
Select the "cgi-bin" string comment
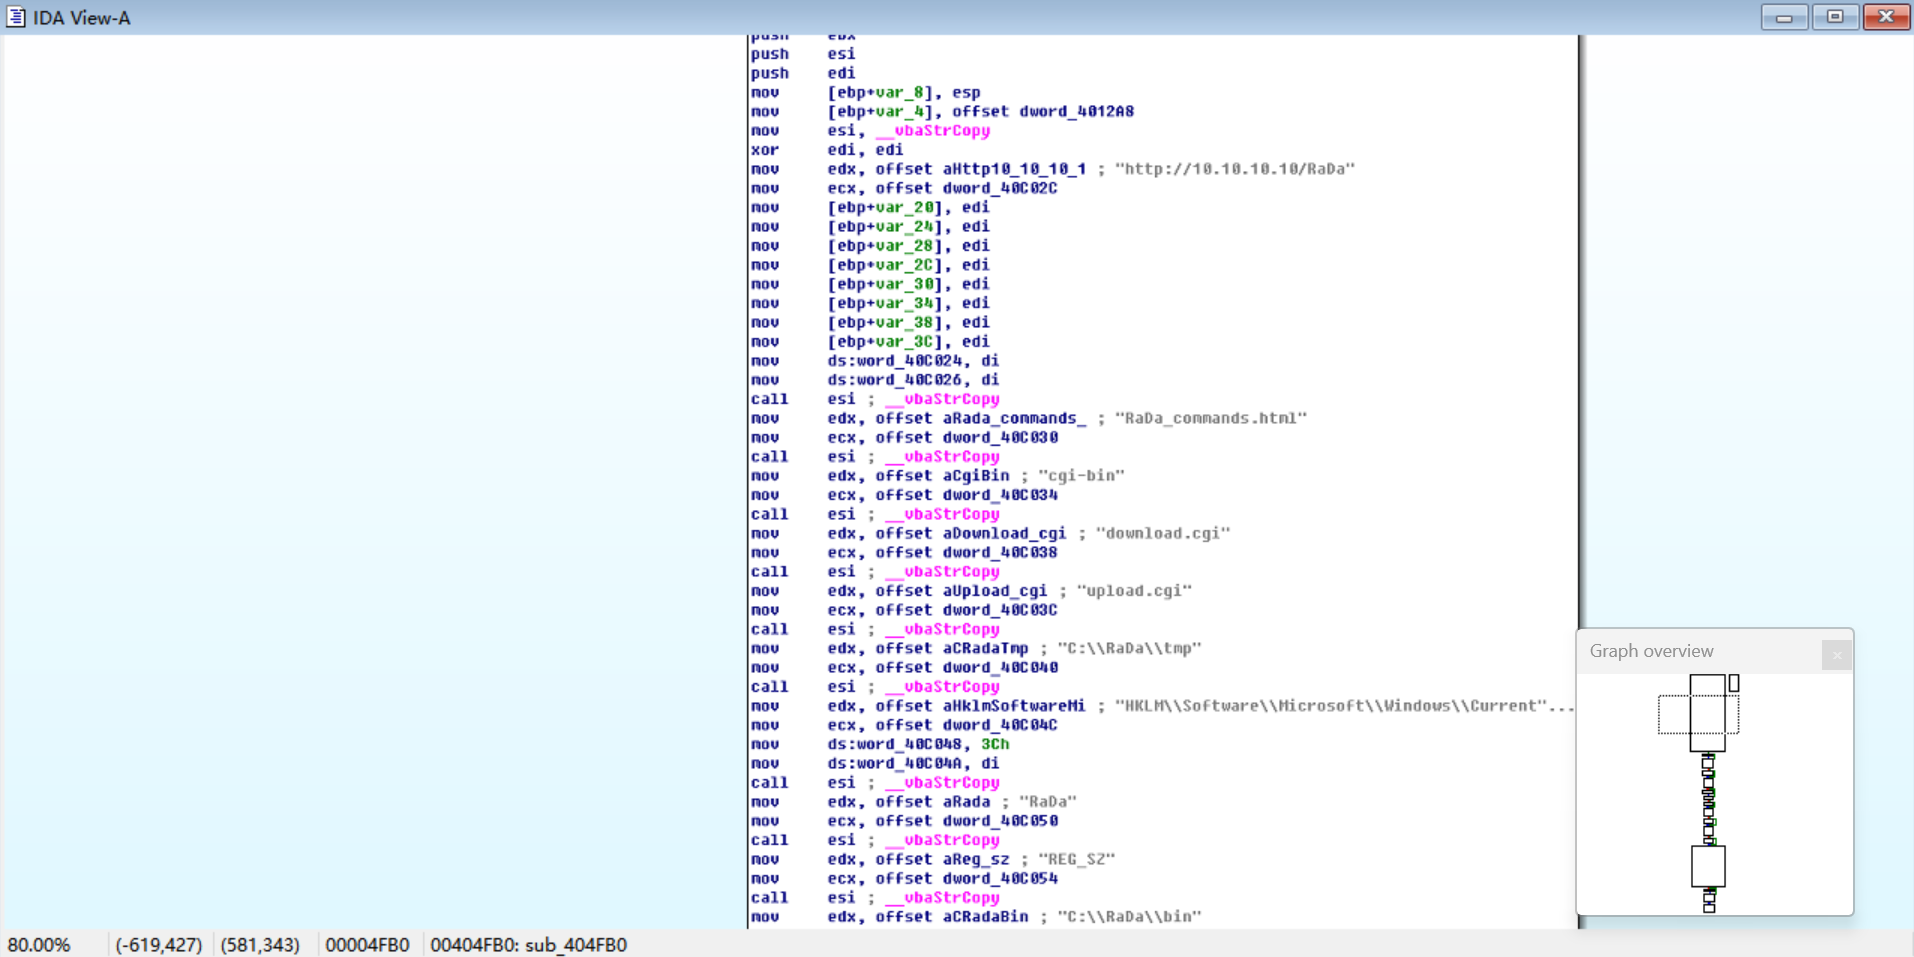click(1082, 476)
